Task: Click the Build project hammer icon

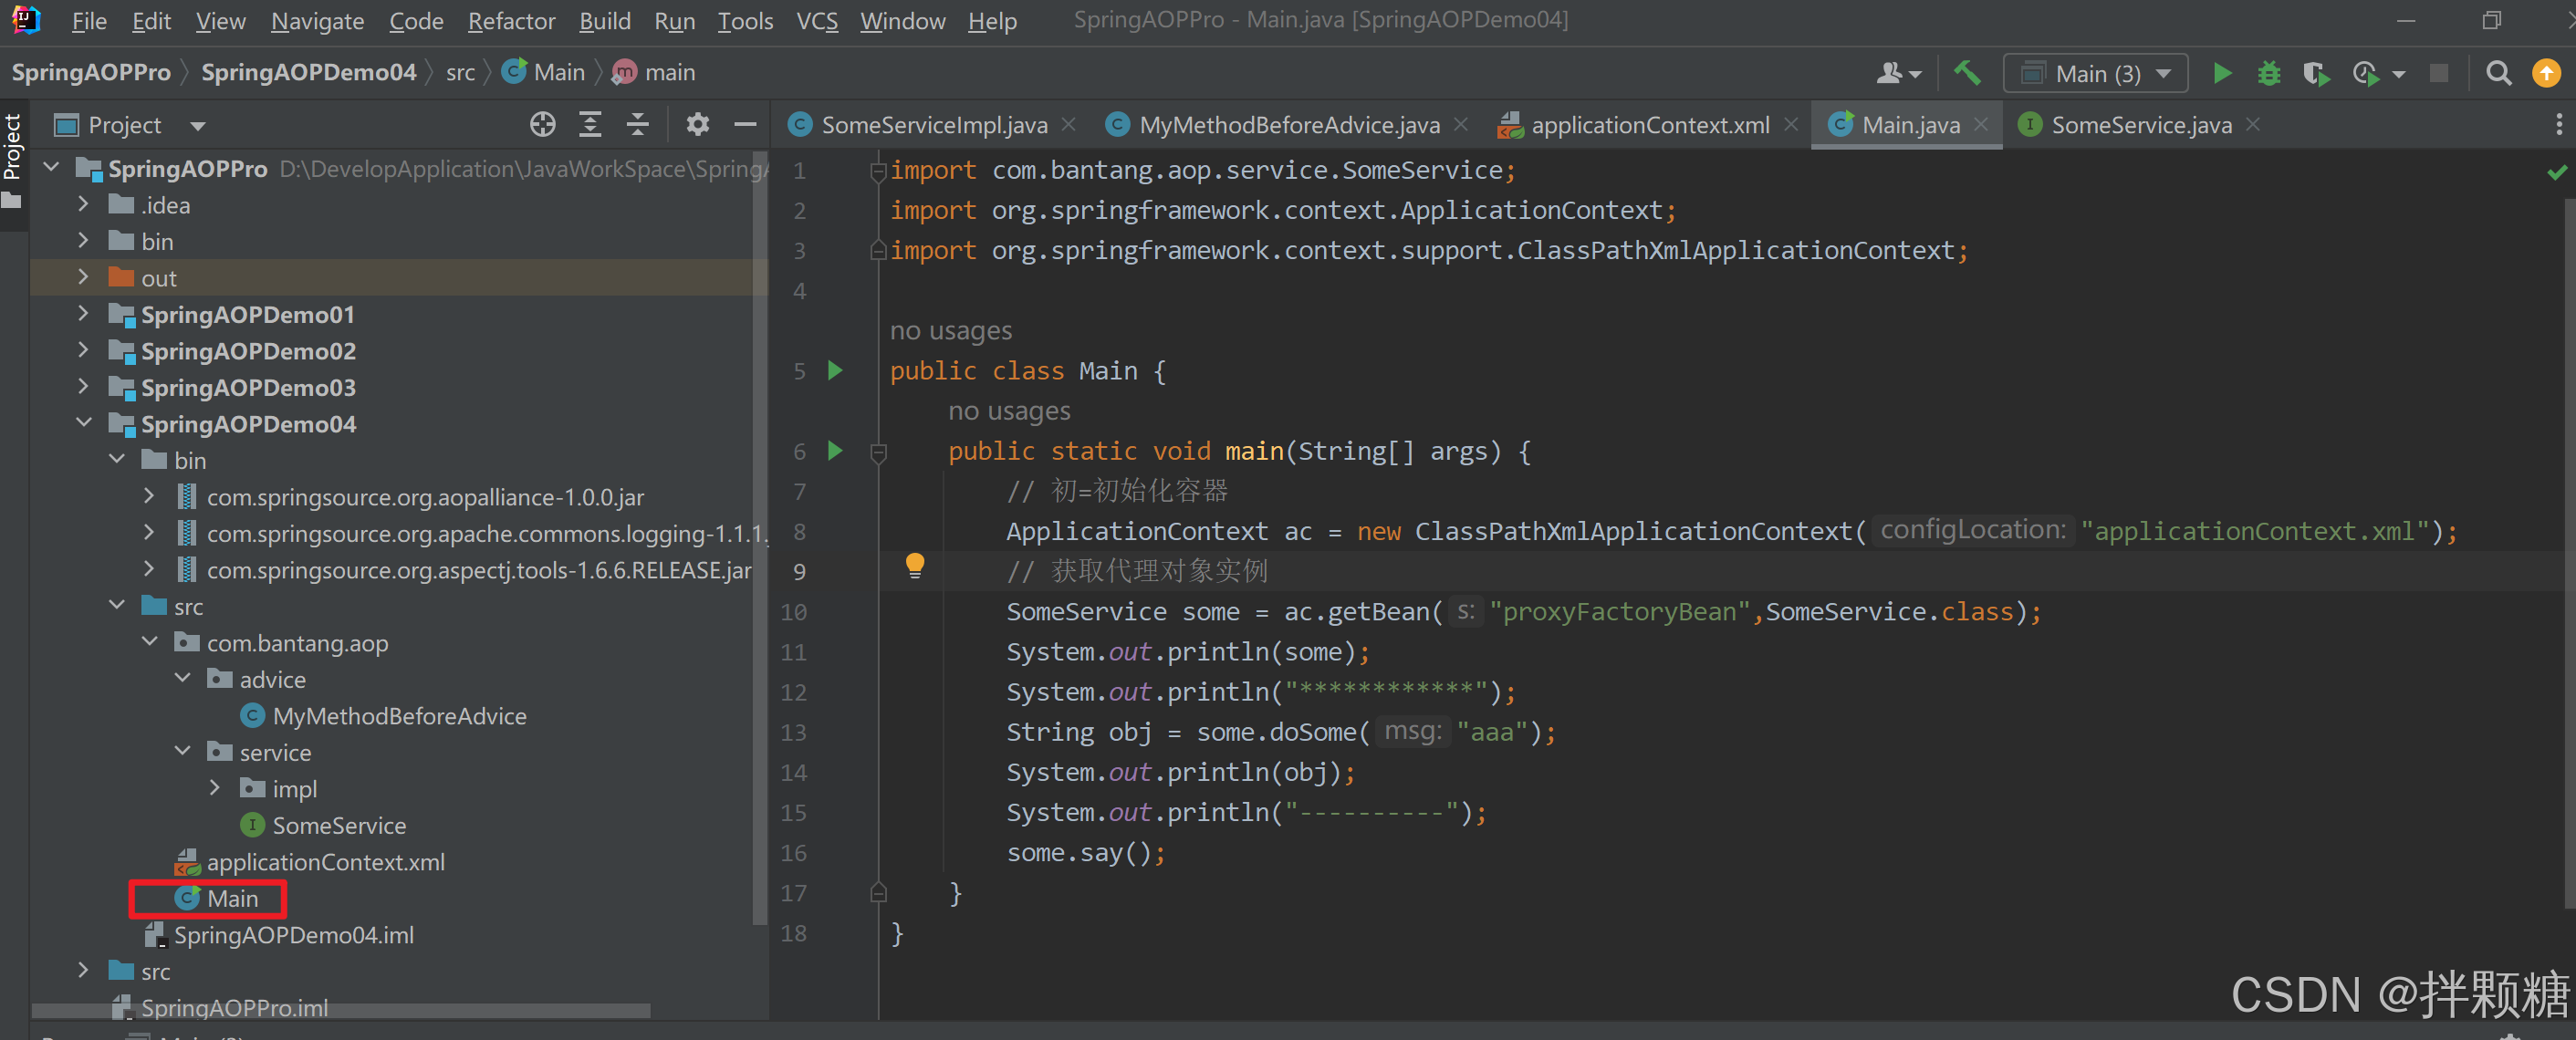Action: (1967, 73)
